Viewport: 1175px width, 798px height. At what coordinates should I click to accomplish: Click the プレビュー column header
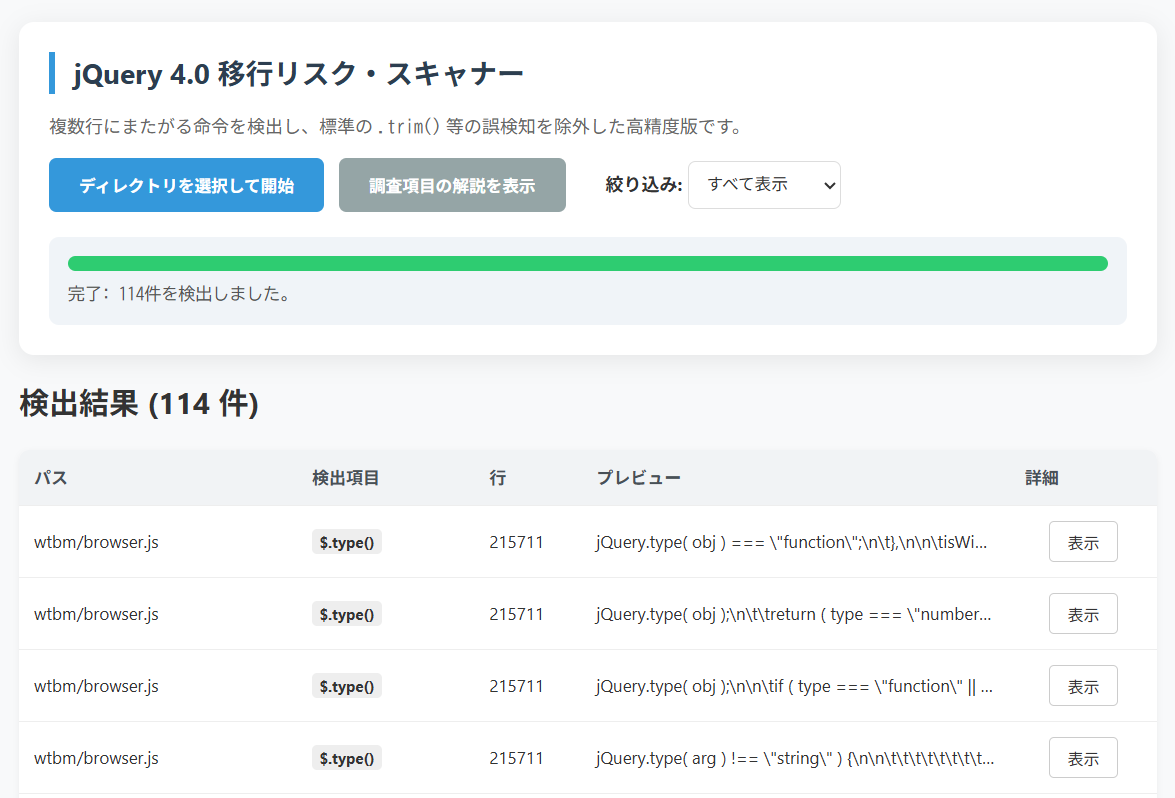tap(638, 478)
